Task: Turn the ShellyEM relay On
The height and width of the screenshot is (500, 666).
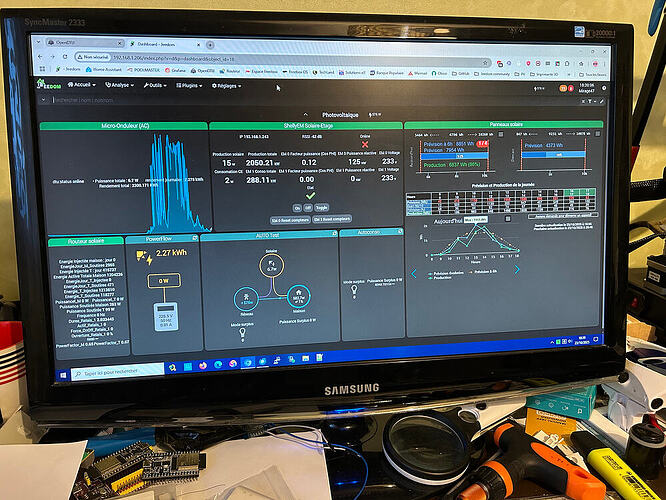Action: 297,208
